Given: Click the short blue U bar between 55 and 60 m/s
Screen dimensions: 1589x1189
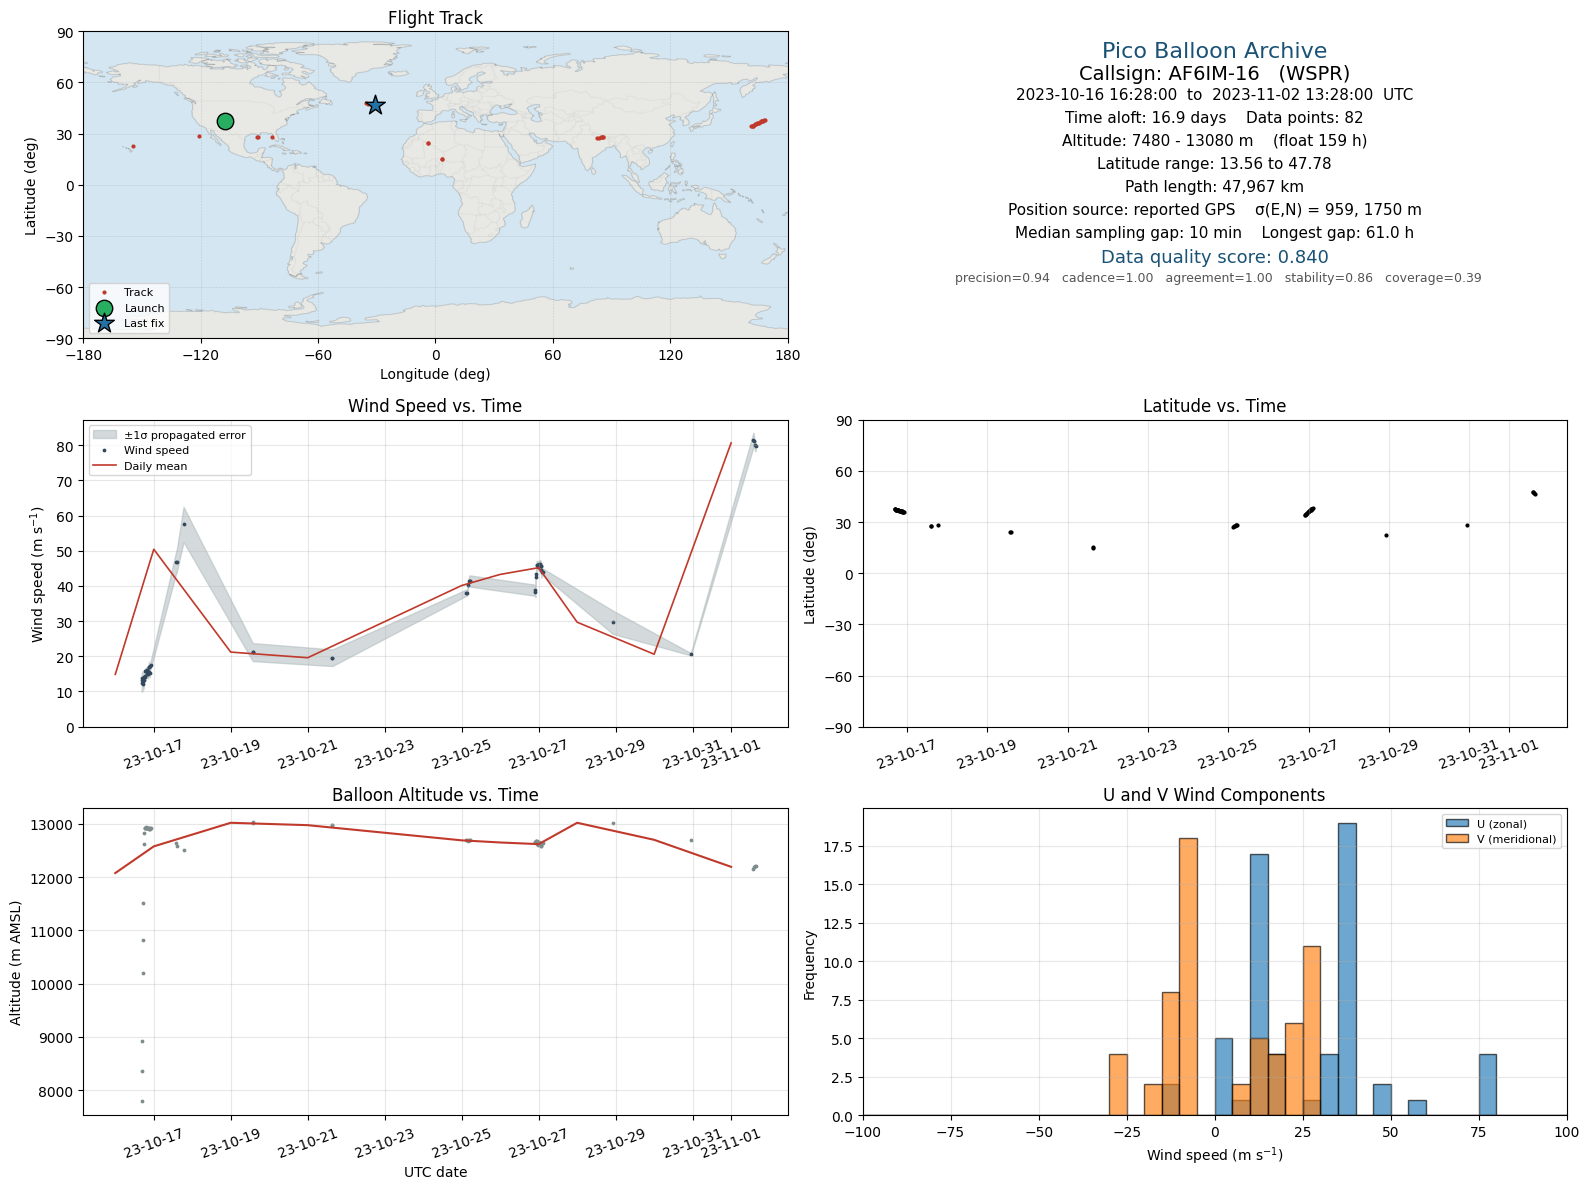Looking at the screenshot, I should [1417, 1107].
